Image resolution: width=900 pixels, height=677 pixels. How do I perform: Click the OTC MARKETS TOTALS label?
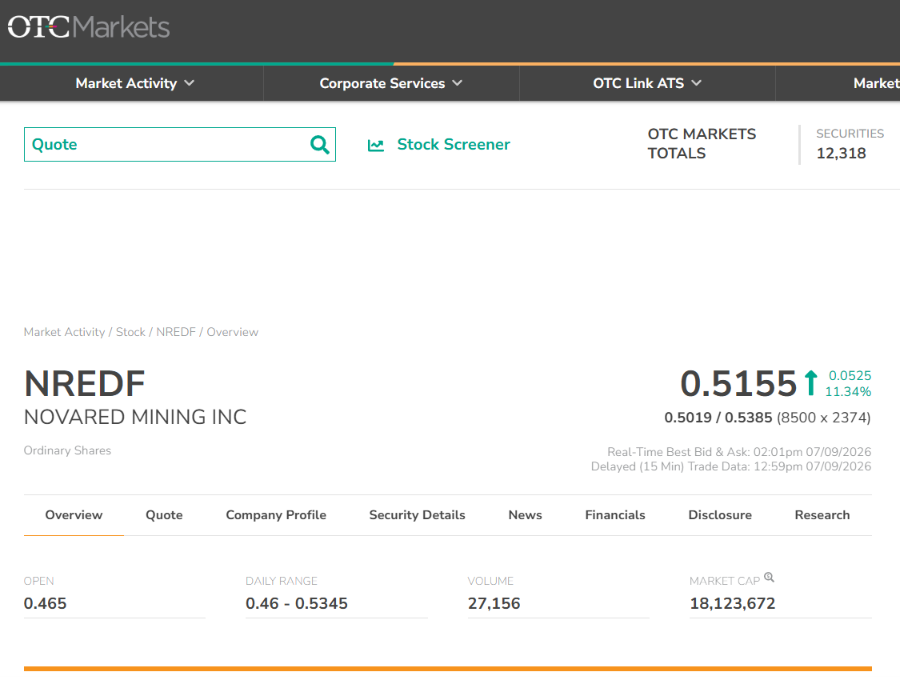coord(701,144)
